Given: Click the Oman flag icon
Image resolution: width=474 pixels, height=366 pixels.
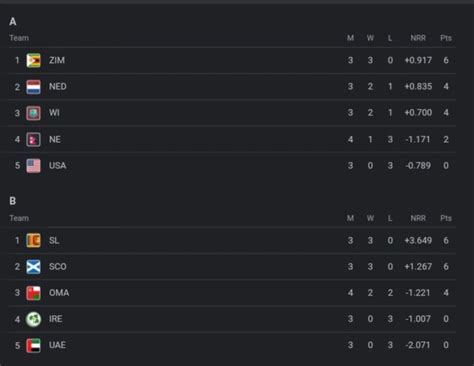Looking at the screenshot, I should pos(33,293).
